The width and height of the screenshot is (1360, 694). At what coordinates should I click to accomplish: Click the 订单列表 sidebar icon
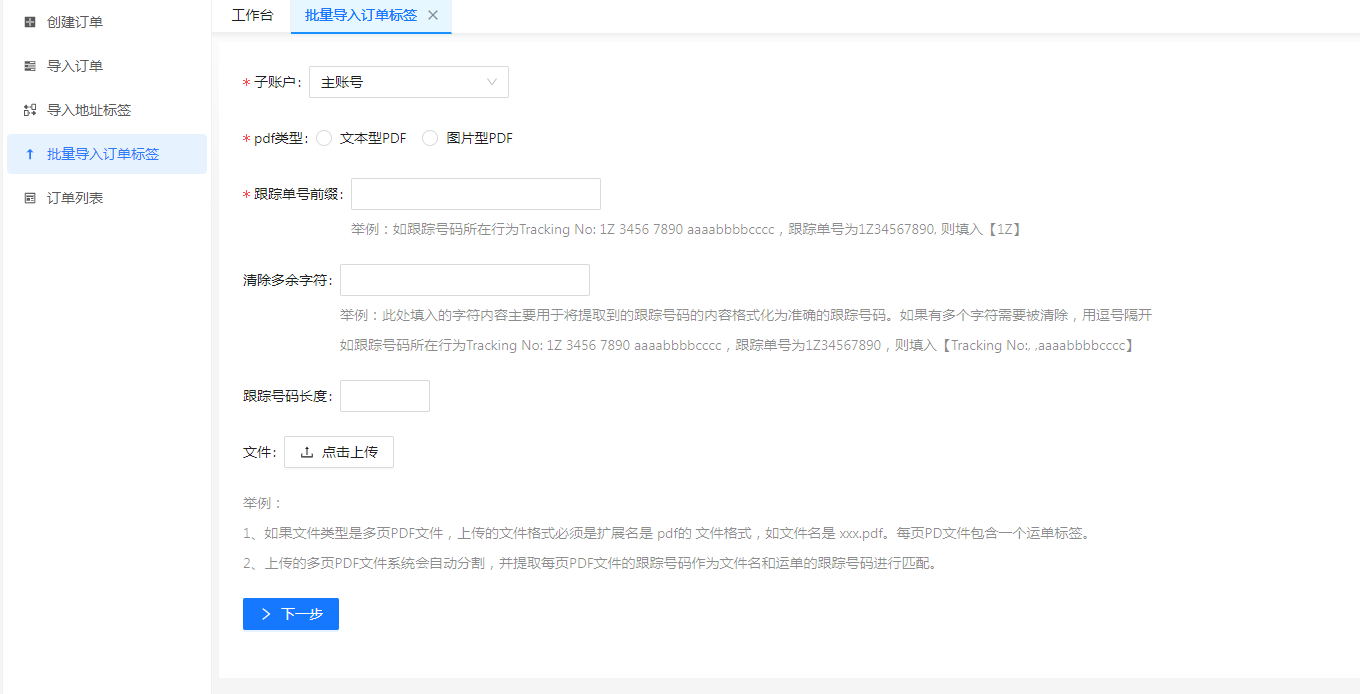30,198
